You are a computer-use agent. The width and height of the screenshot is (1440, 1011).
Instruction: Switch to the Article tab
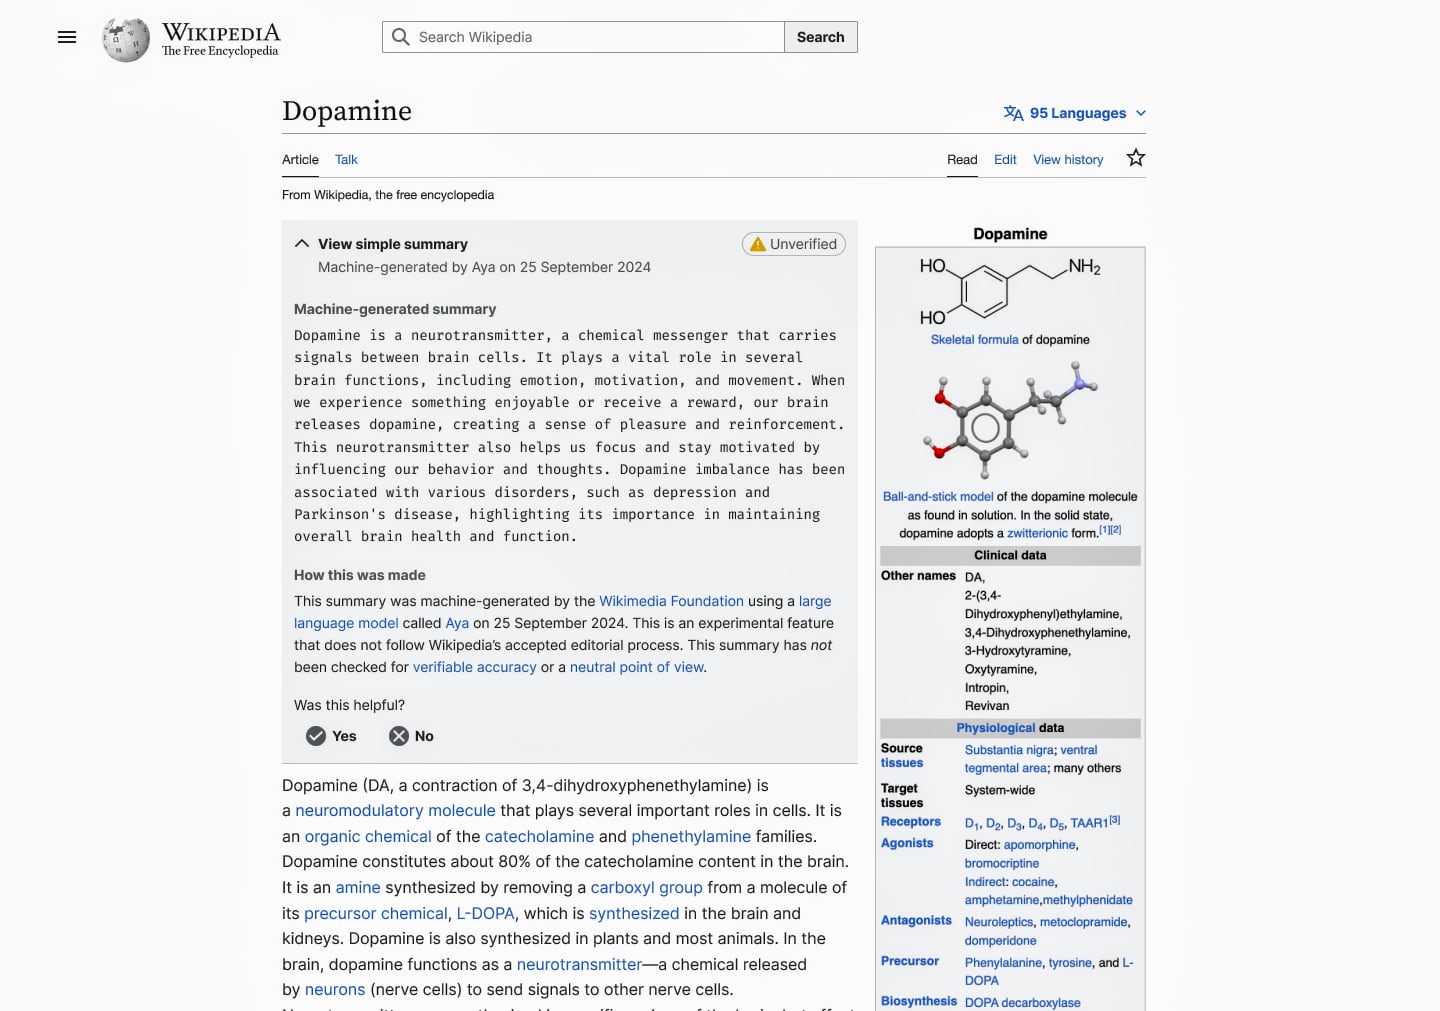[300, 160]
